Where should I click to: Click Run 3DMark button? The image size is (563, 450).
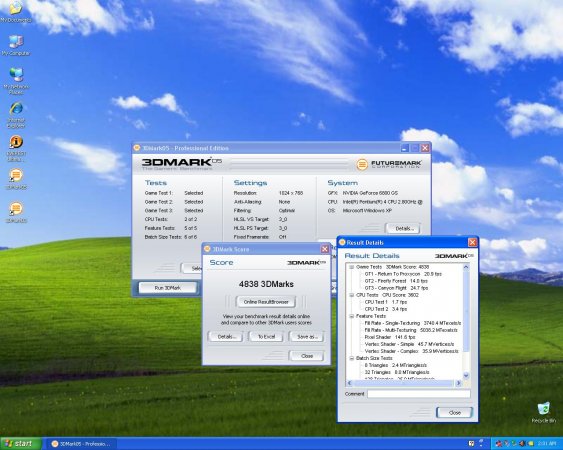click(168, 288)
